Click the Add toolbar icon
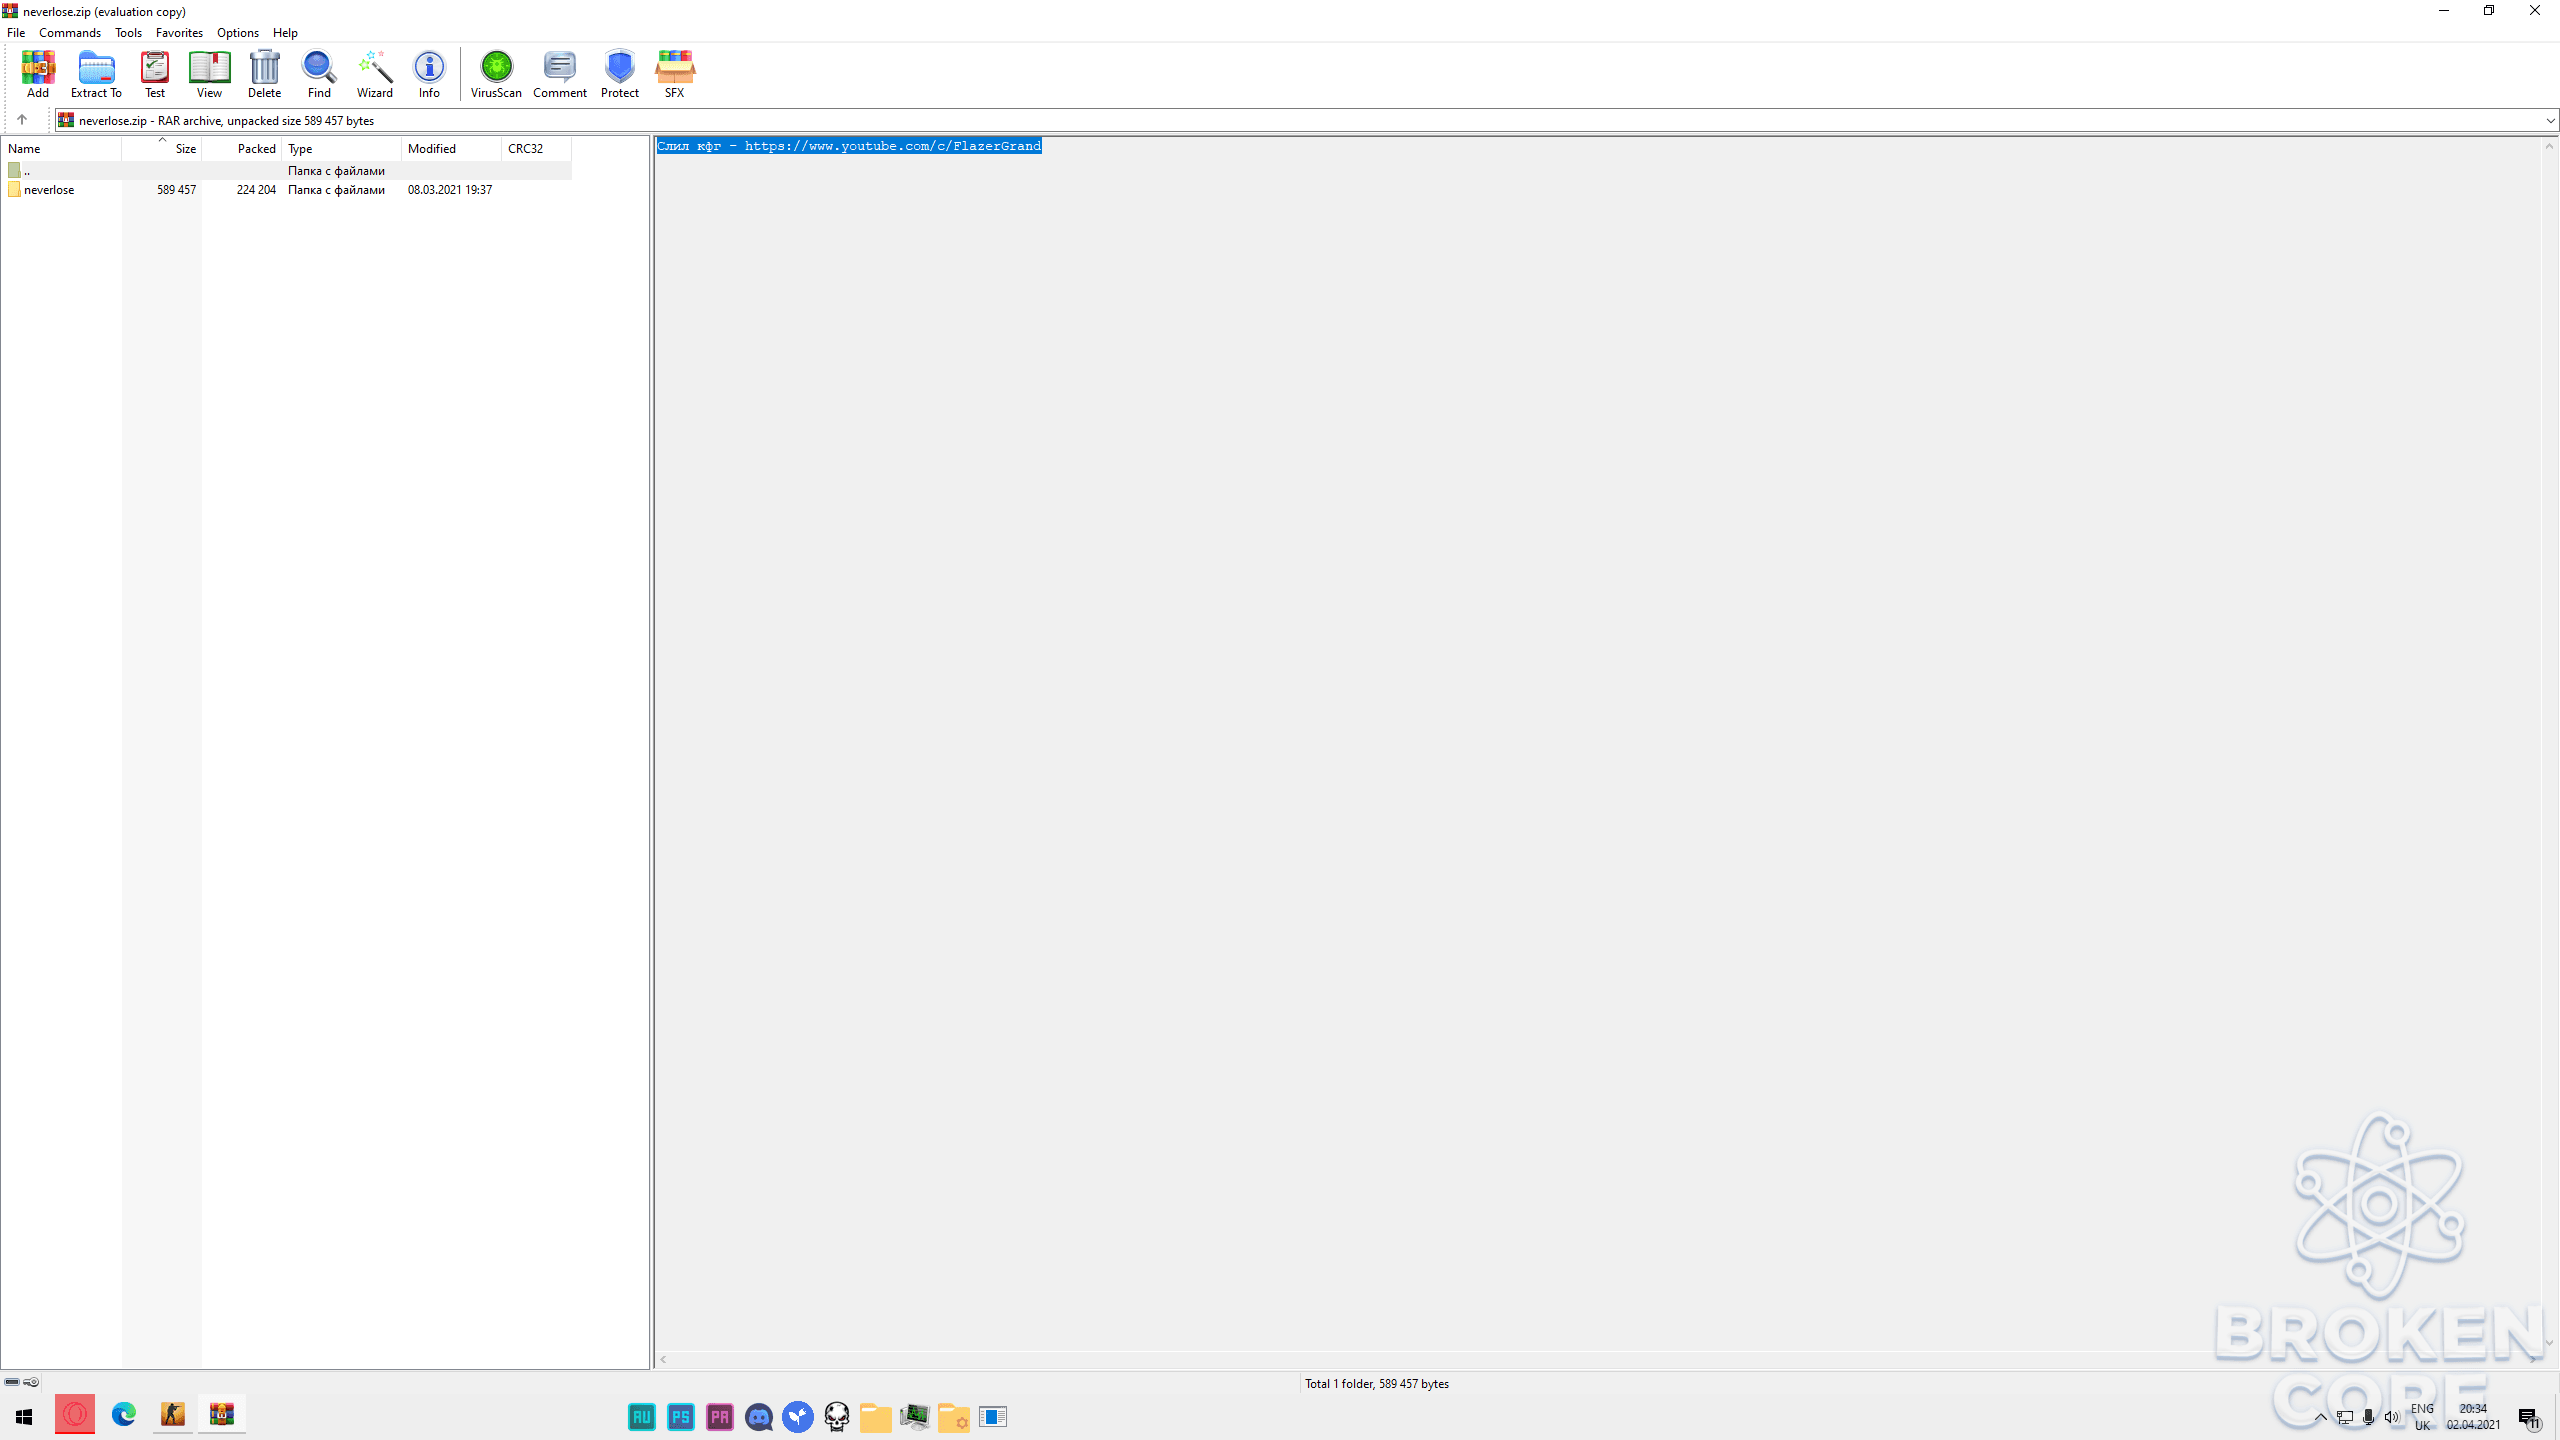The image size is (2560, 1440). click(x=38, y=75)
